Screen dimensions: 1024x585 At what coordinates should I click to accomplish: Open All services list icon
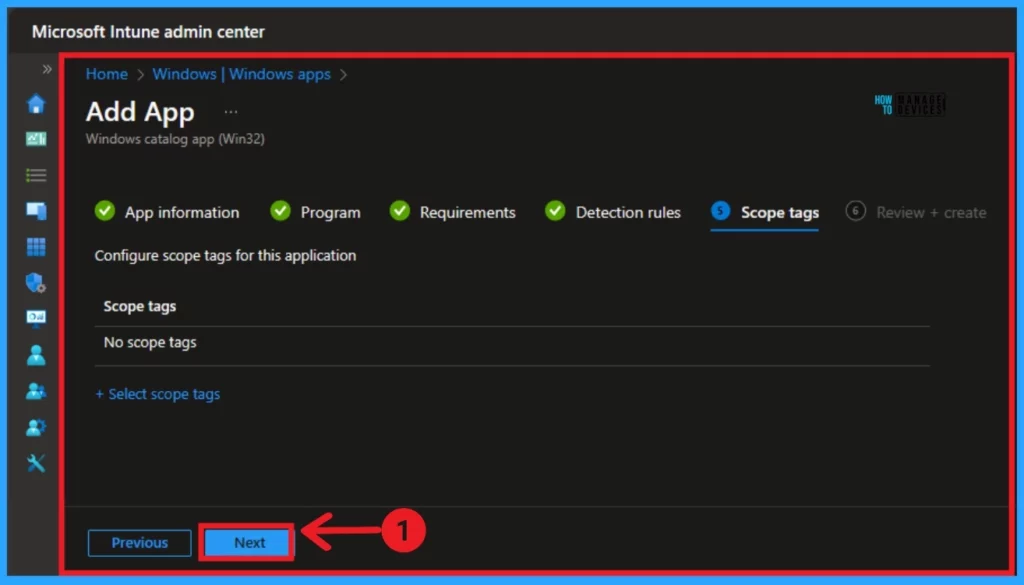click(36, 175)
